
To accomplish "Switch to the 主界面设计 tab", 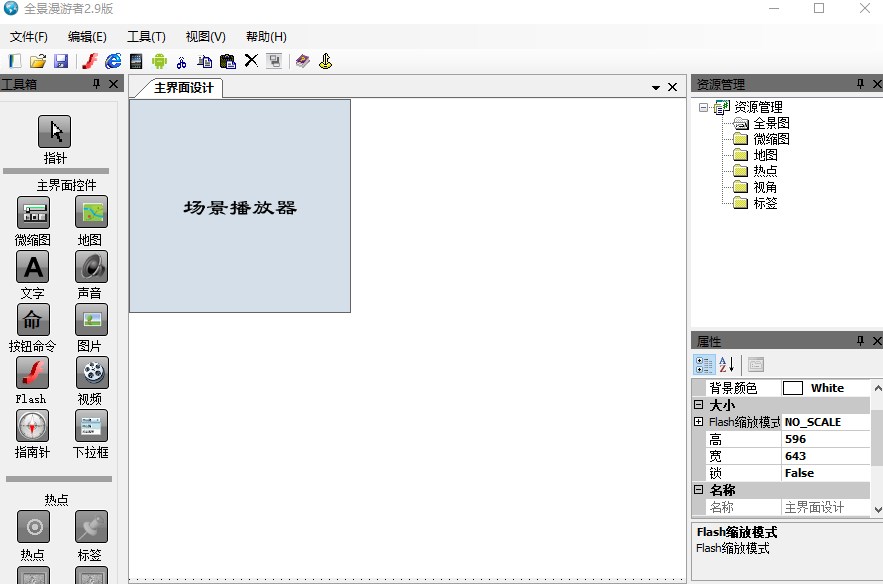I will click(183, 88).
